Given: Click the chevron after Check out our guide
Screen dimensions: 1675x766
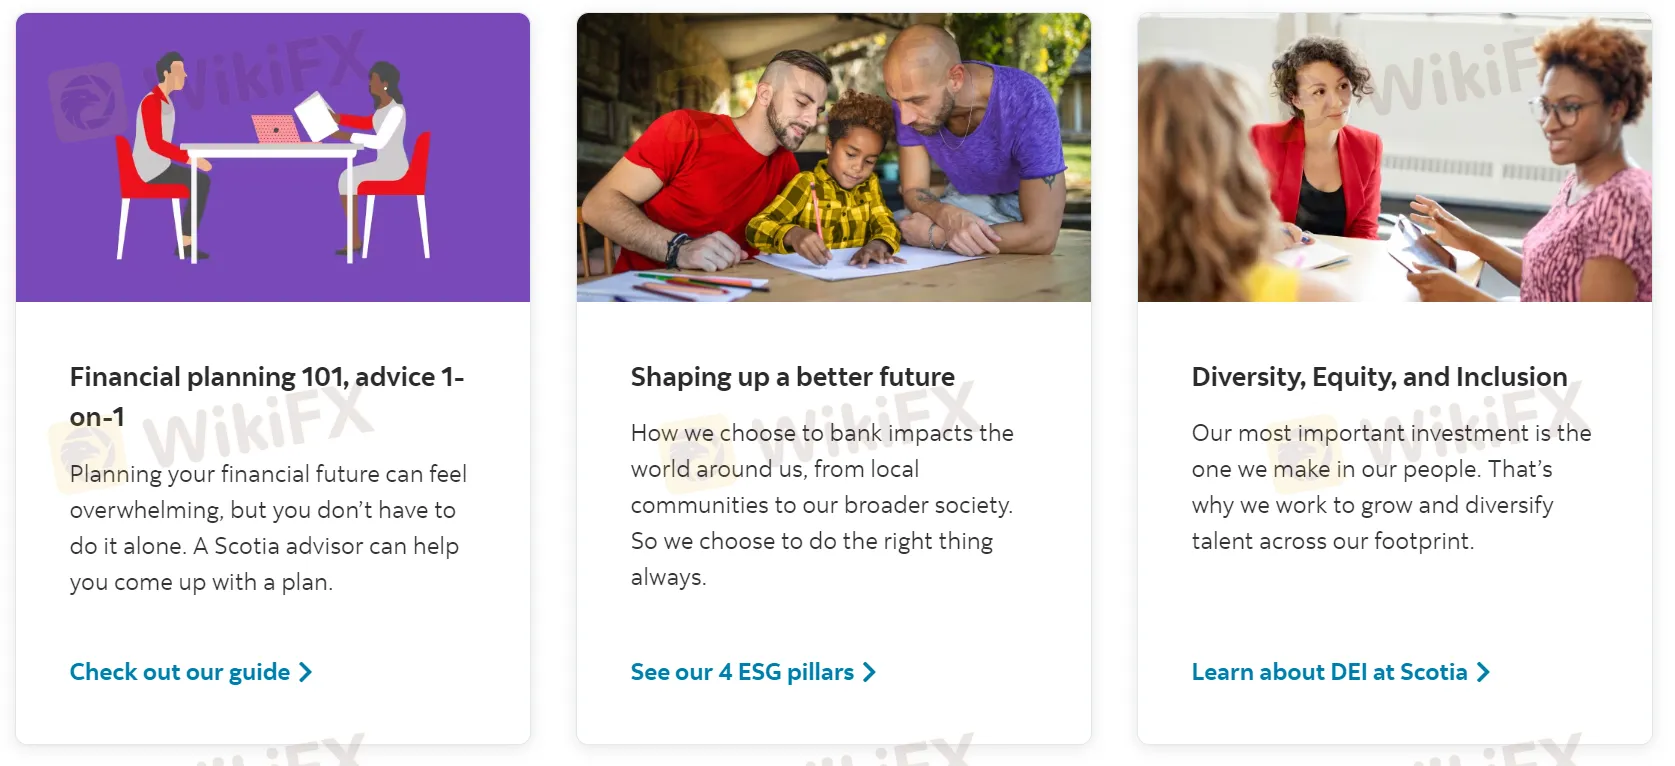Looking at the screenshot, I should click(x=306, y=673).
